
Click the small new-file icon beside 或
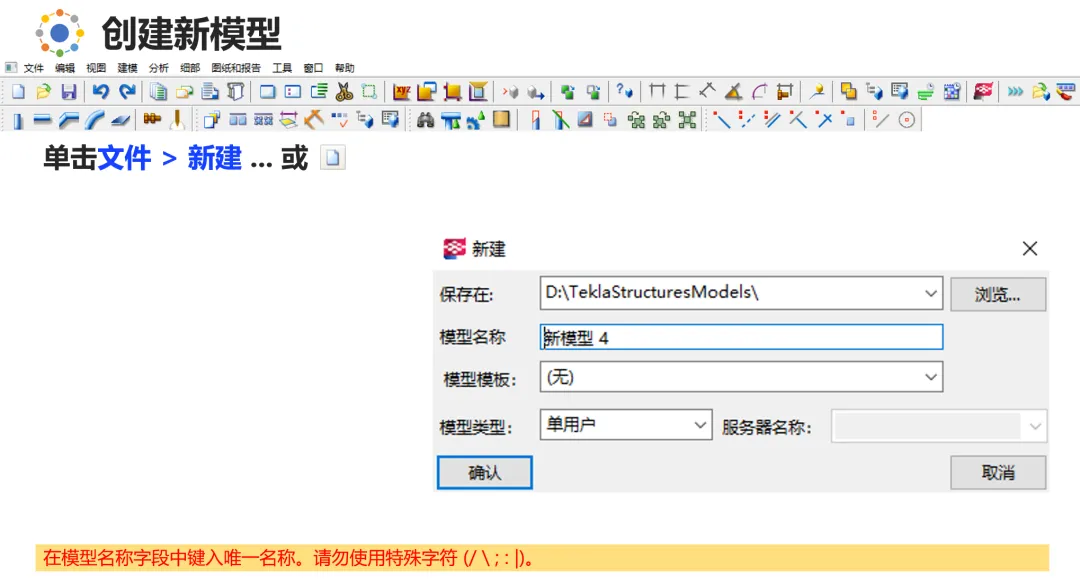click(333, 158)
